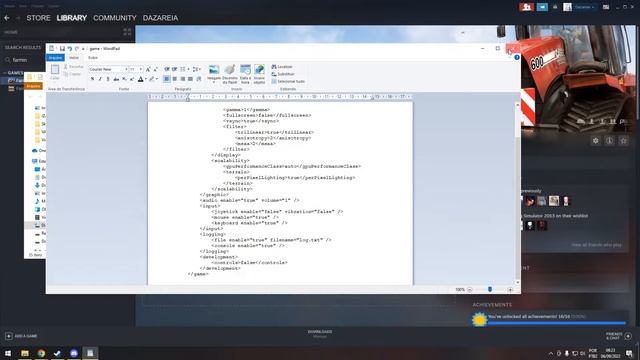Viewport: 640px width, 360px height.
Task: Open the Arquivo file tab in WordPad
Action: click(55, 58)
